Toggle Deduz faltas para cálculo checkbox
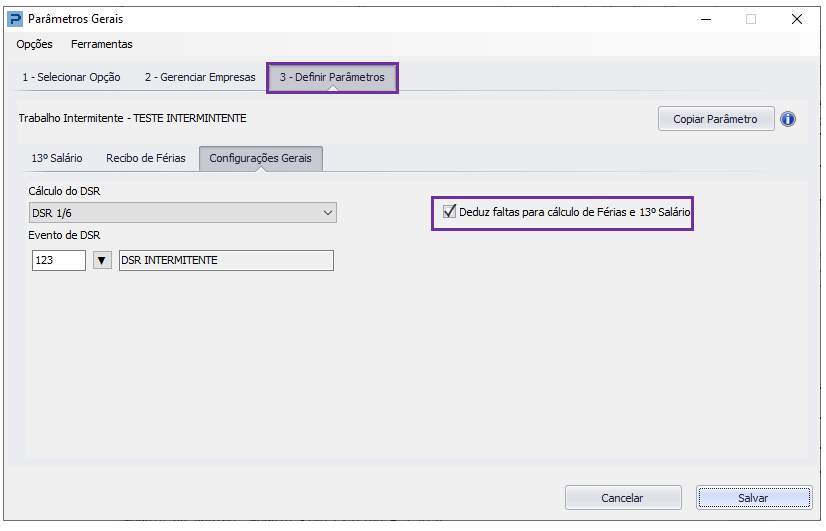 tap(449, 212)
